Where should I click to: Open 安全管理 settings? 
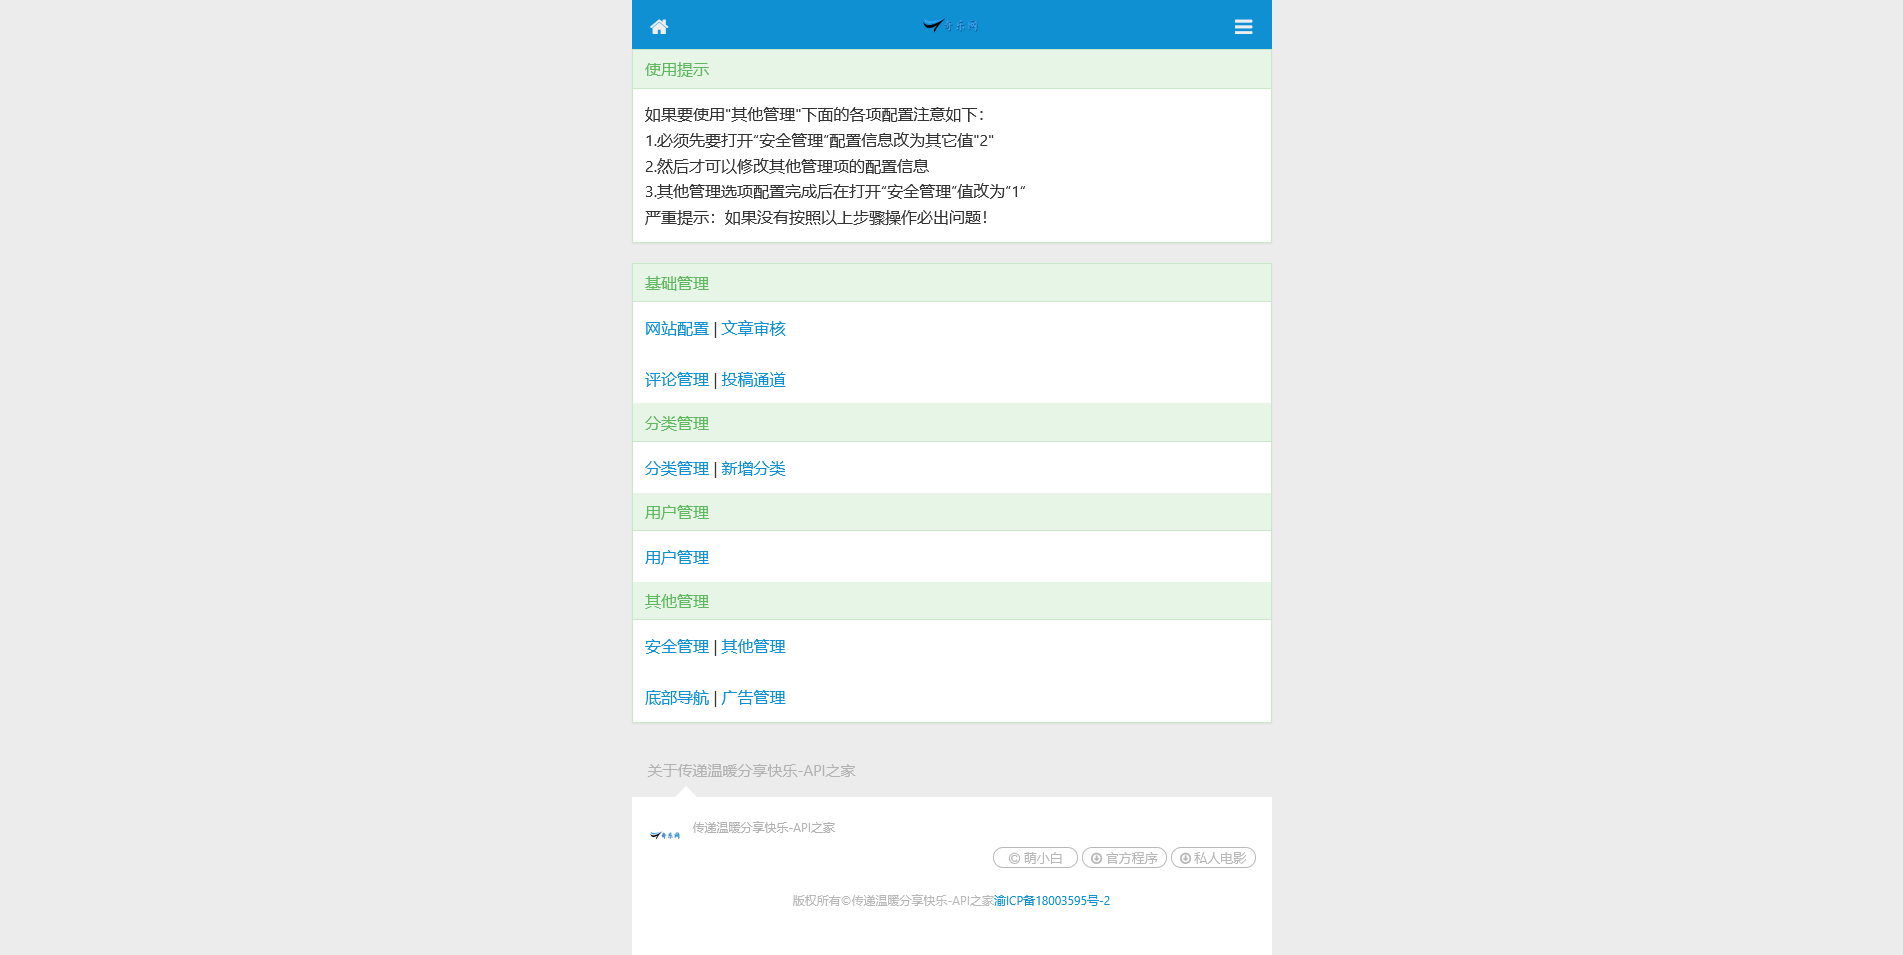pos(676,647)
